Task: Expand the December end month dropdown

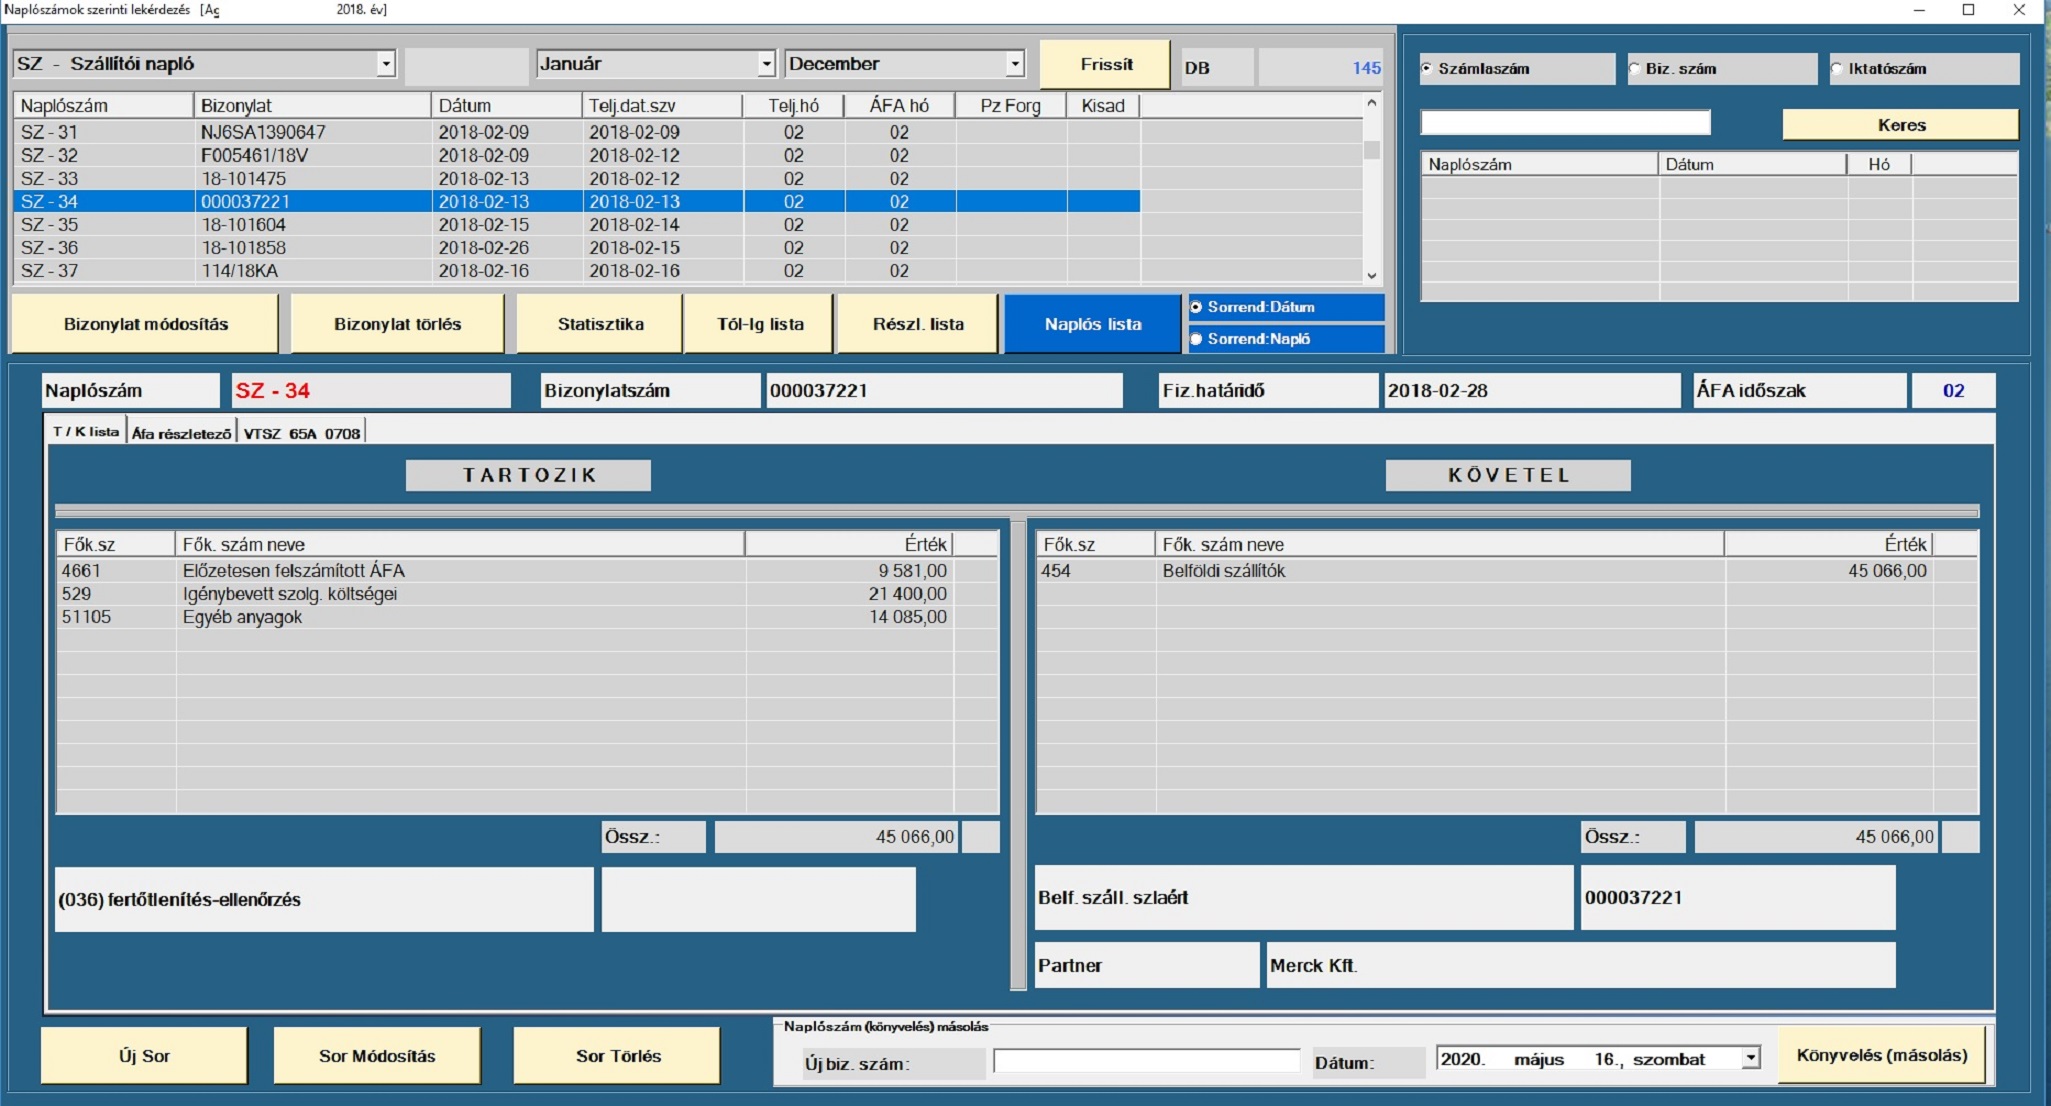Action: pyautogui.click(x=1015, y=64)
